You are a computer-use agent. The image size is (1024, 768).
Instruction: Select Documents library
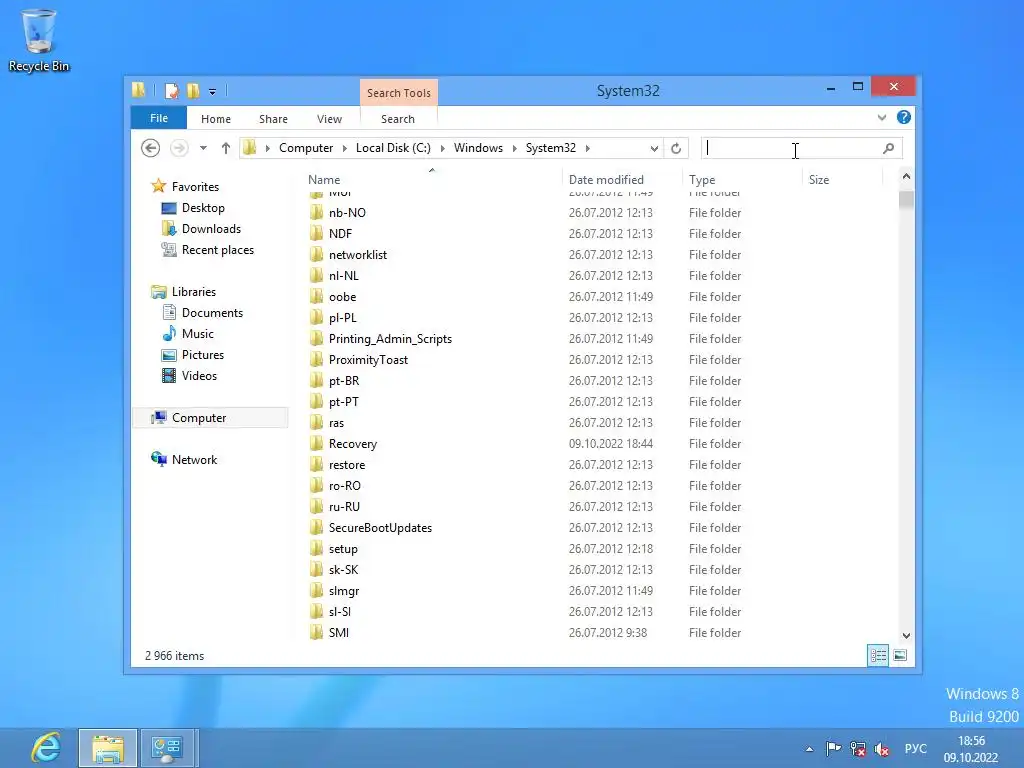tap(212, 313)
